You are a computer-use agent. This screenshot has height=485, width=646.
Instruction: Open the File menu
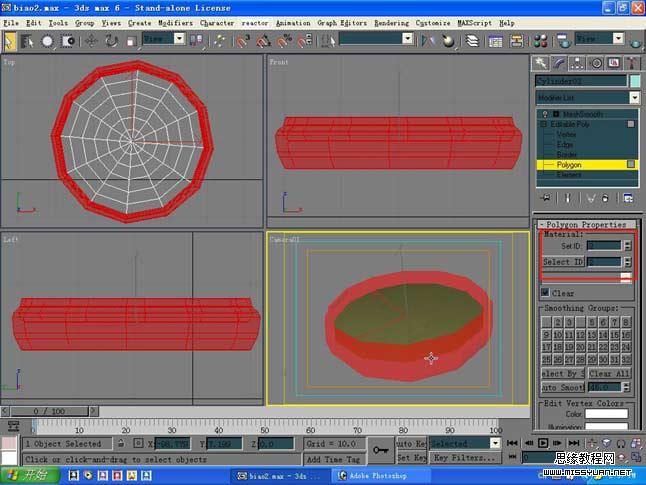pos(11,23)
